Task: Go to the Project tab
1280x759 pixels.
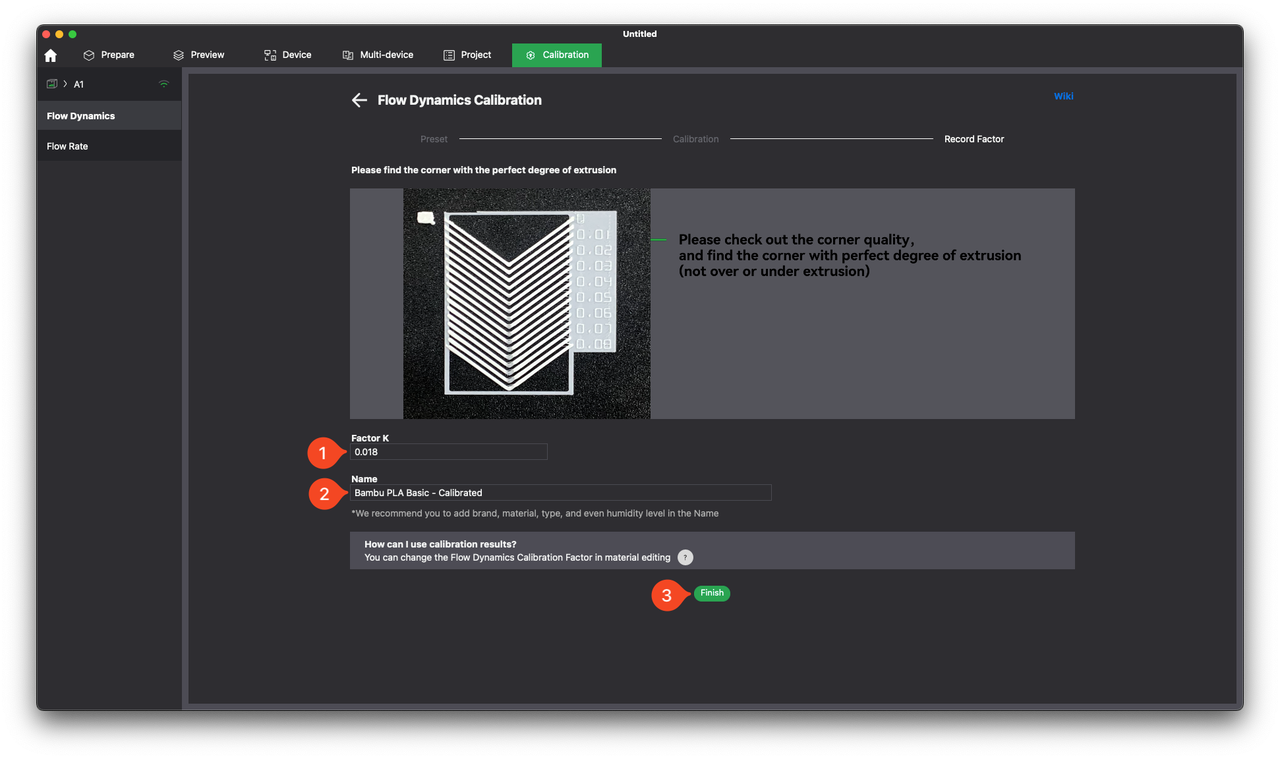Action: pyautogui.click(x=467, y=55)
